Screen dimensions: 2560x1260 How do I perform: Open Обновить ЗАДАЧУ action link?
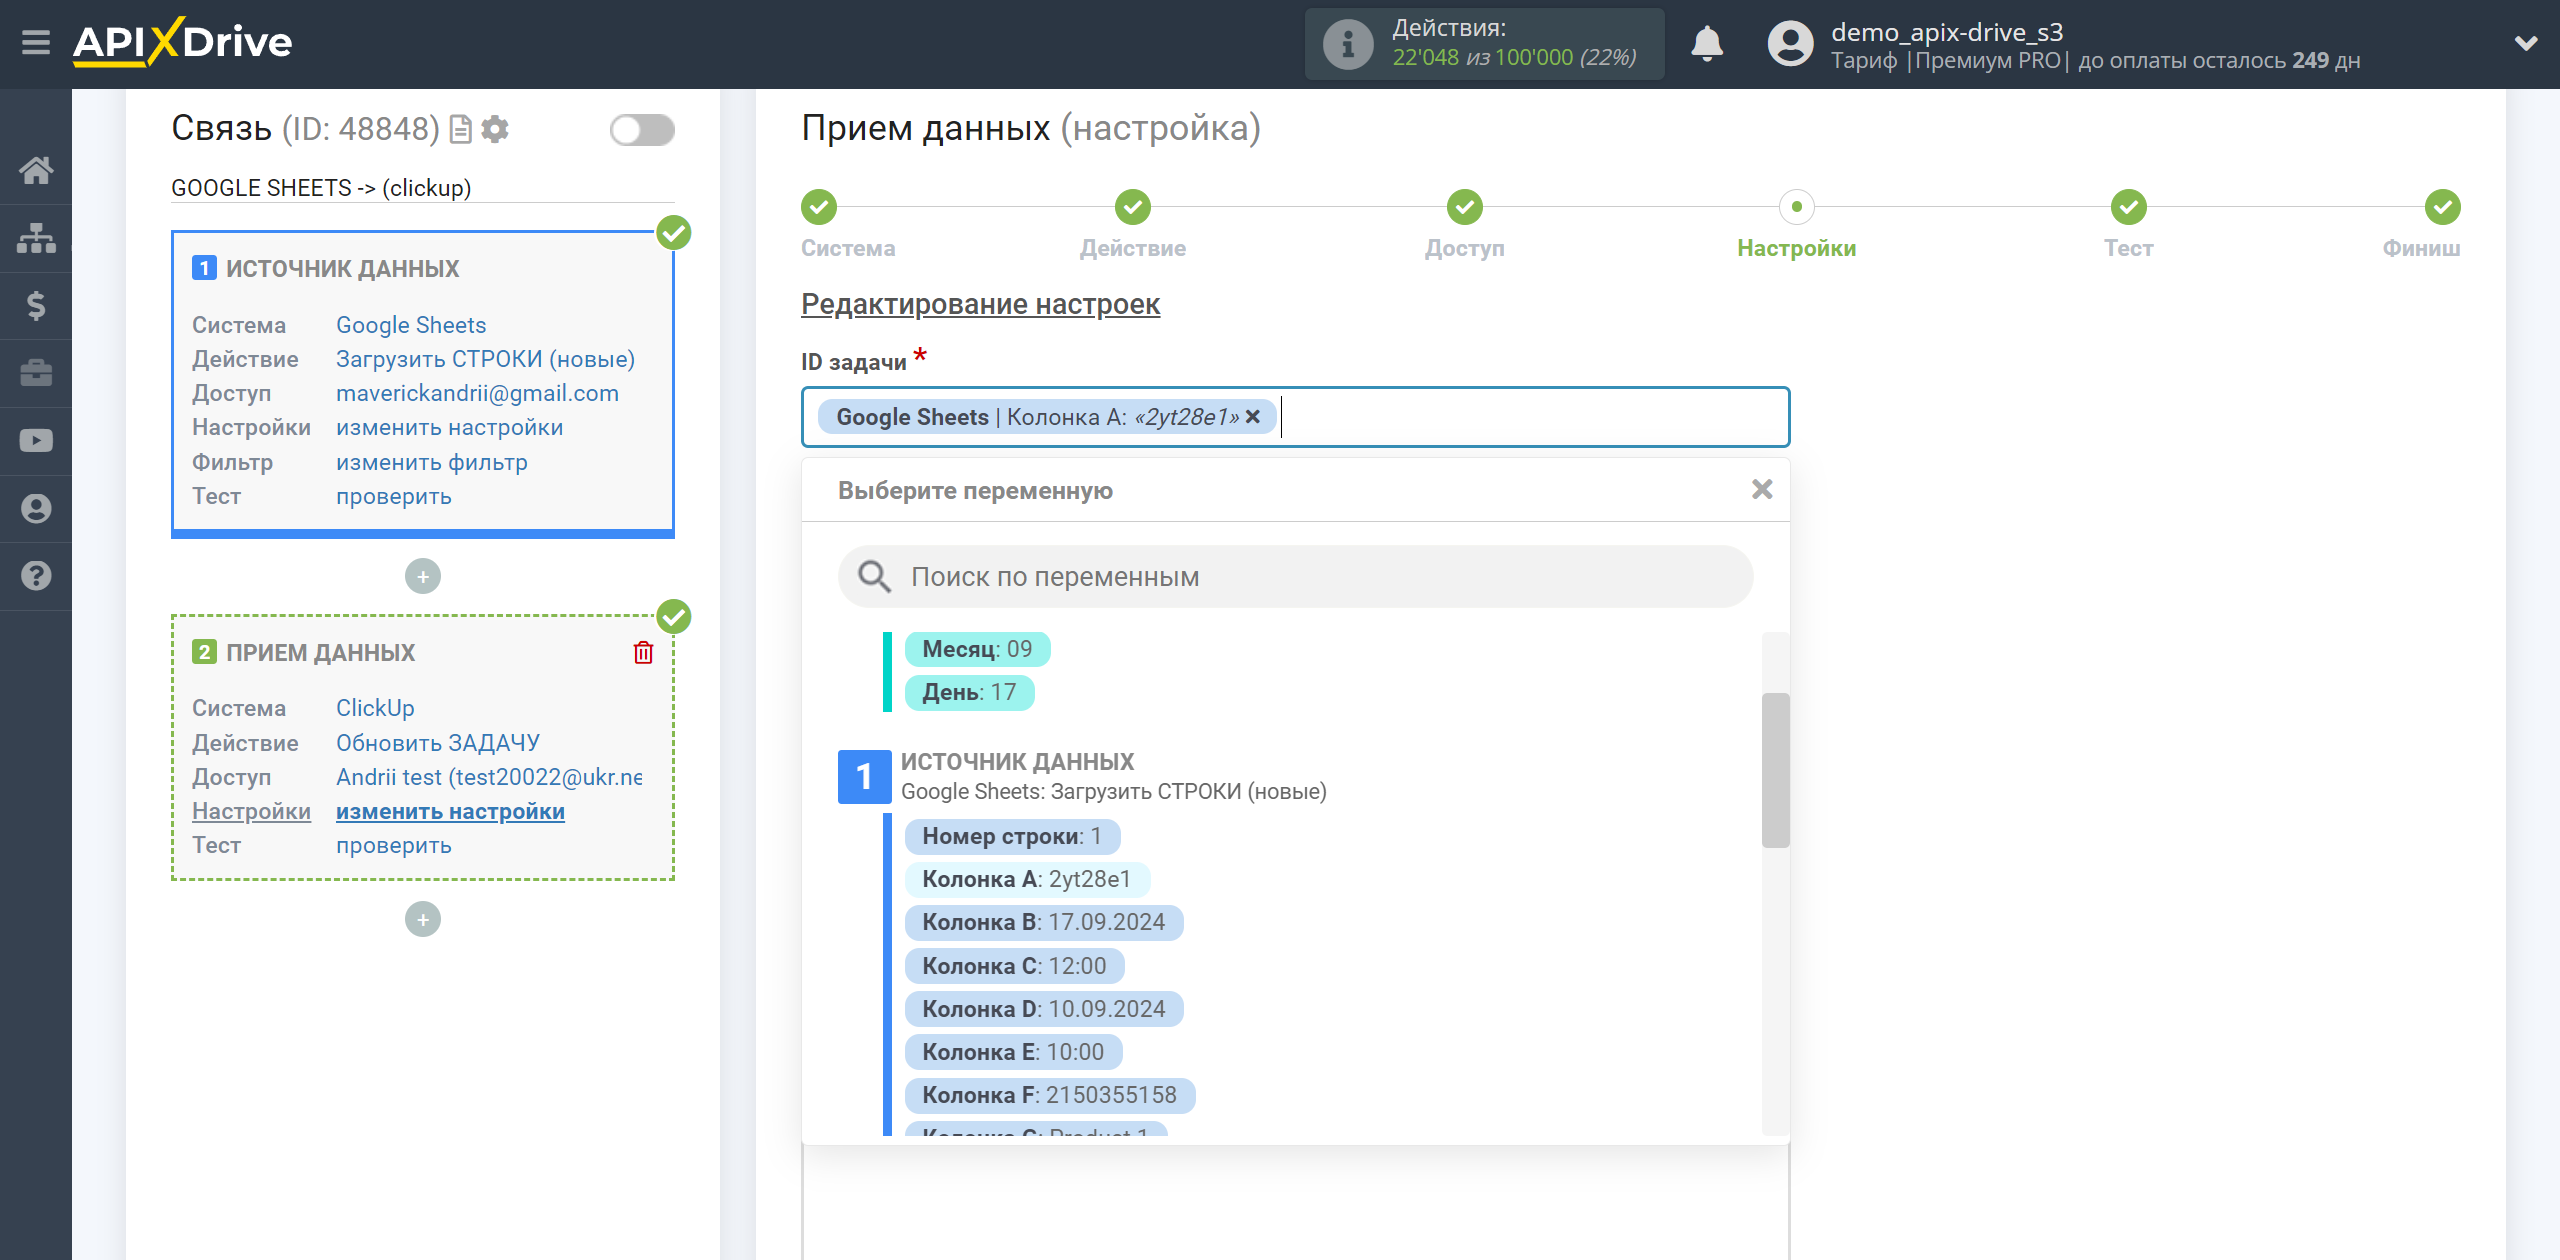coord(437,743)
